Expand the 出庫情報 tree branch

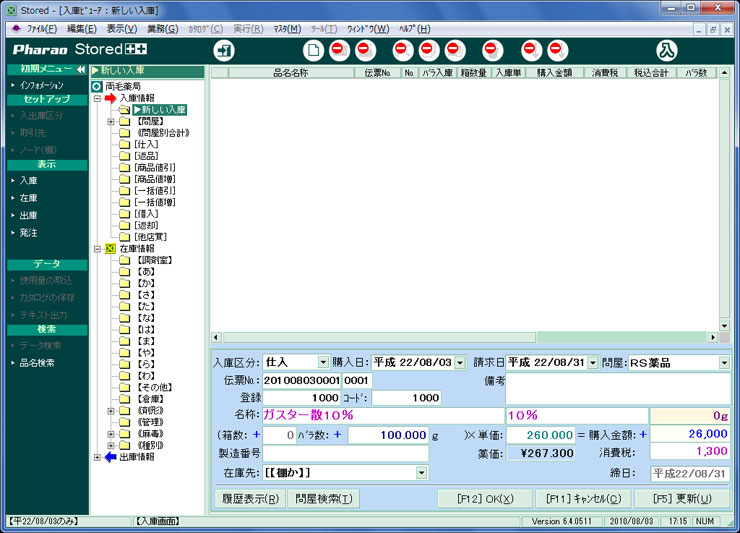tap(97, 457)
